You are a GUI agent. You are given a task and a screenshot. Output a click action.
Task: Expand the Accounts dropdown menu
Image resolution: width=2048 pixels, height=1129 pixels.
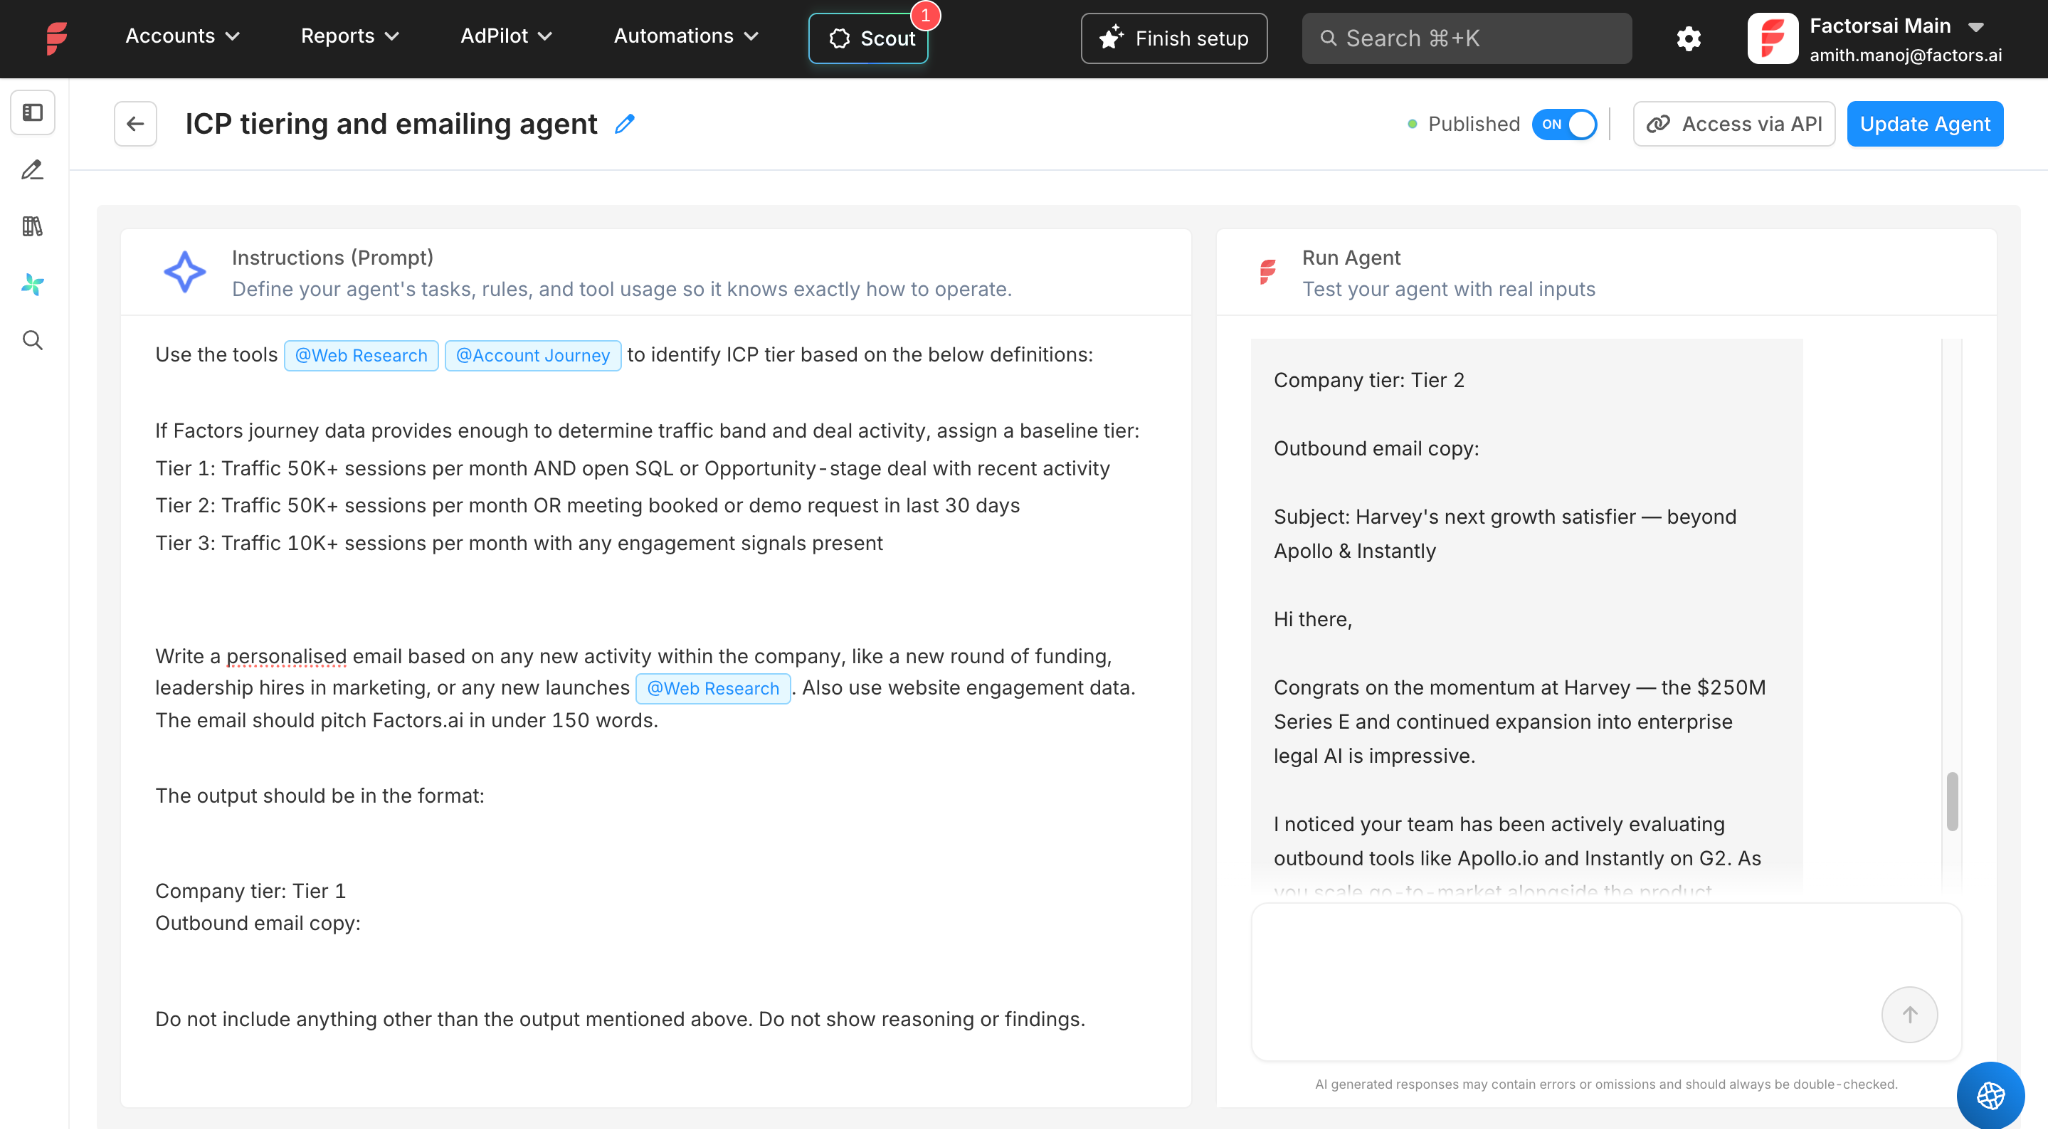coord(183,36)
